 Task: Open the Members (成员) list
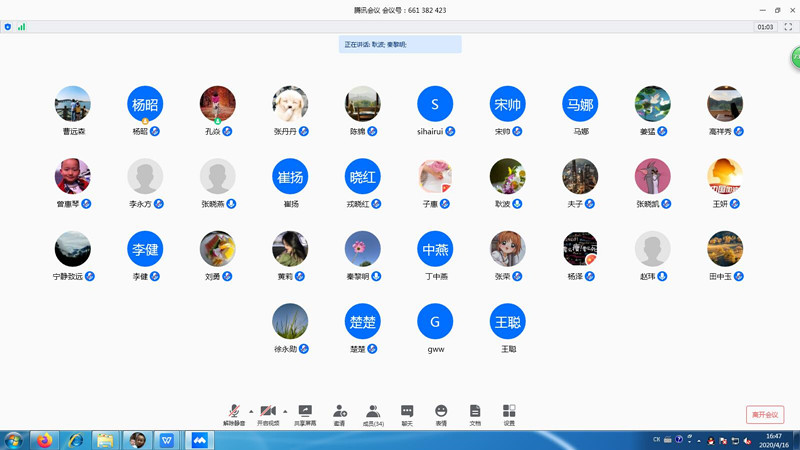point(373,413)
